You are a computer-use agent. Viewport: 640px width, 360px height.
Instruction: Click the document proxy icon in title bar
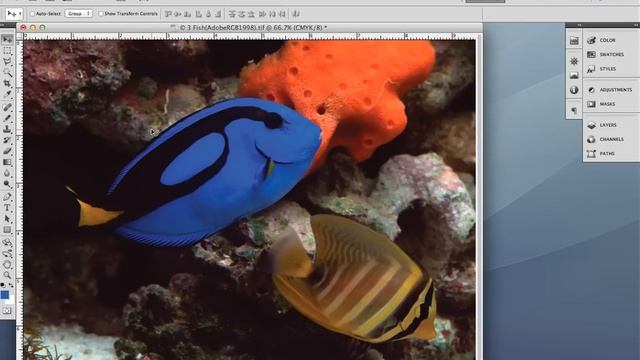tap(173, 28)
